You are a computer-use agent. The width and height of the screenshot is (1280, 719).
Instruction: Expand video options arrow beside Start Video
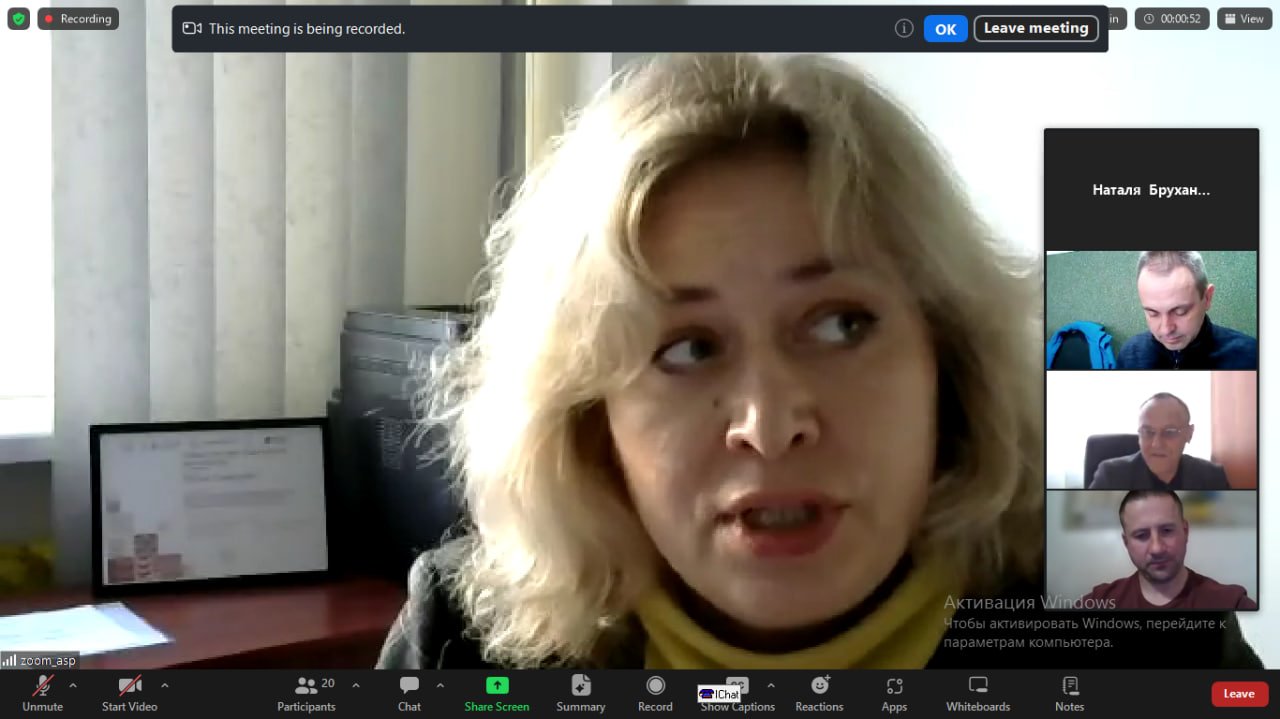(x=165, y=686)
